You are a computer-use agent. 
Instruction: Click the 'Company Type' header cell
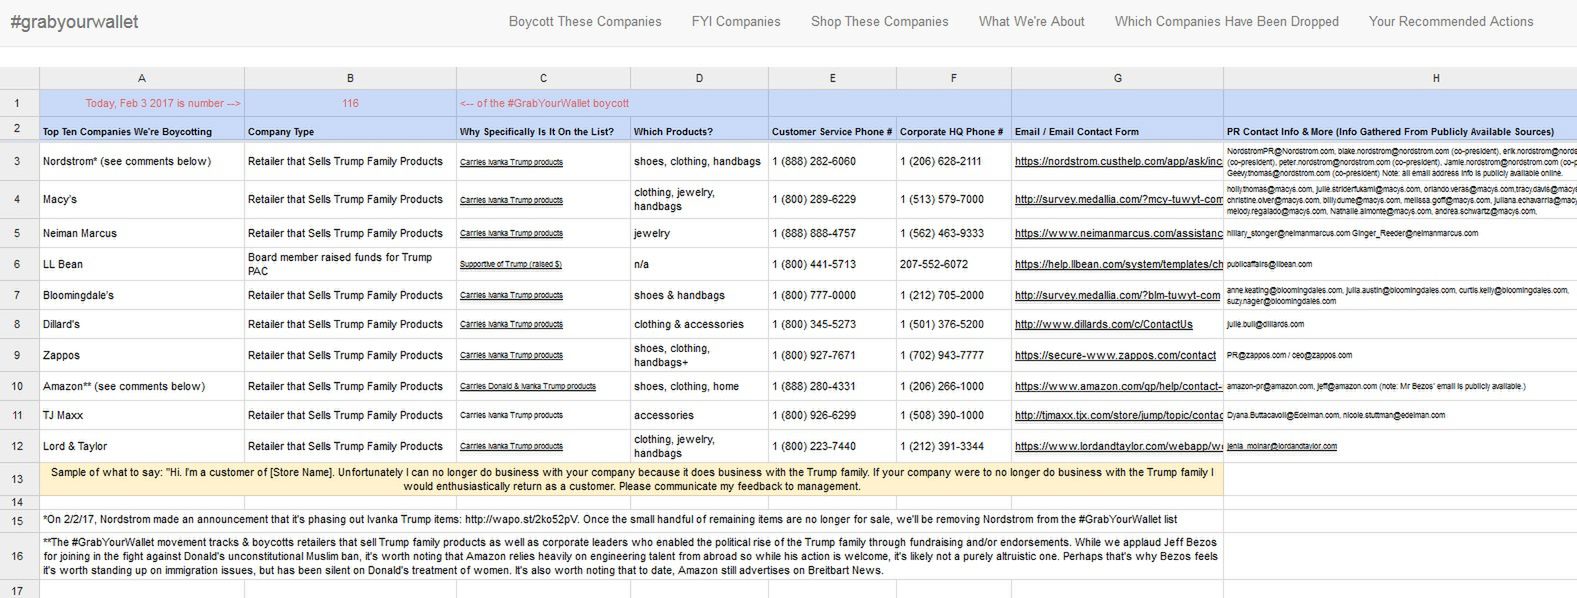[350, 131]
